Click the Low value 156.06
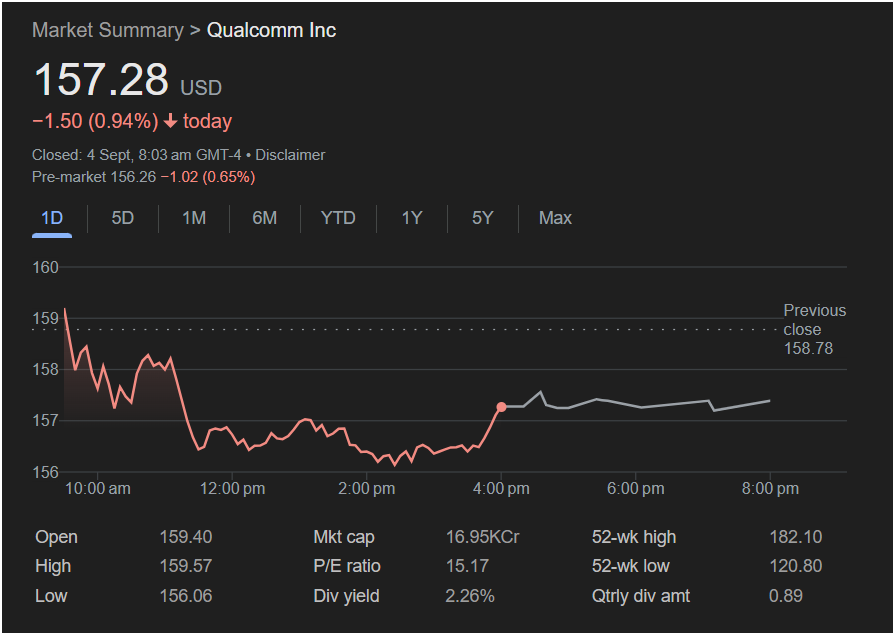This screenshot has height=635, width=895. [186, 596]
